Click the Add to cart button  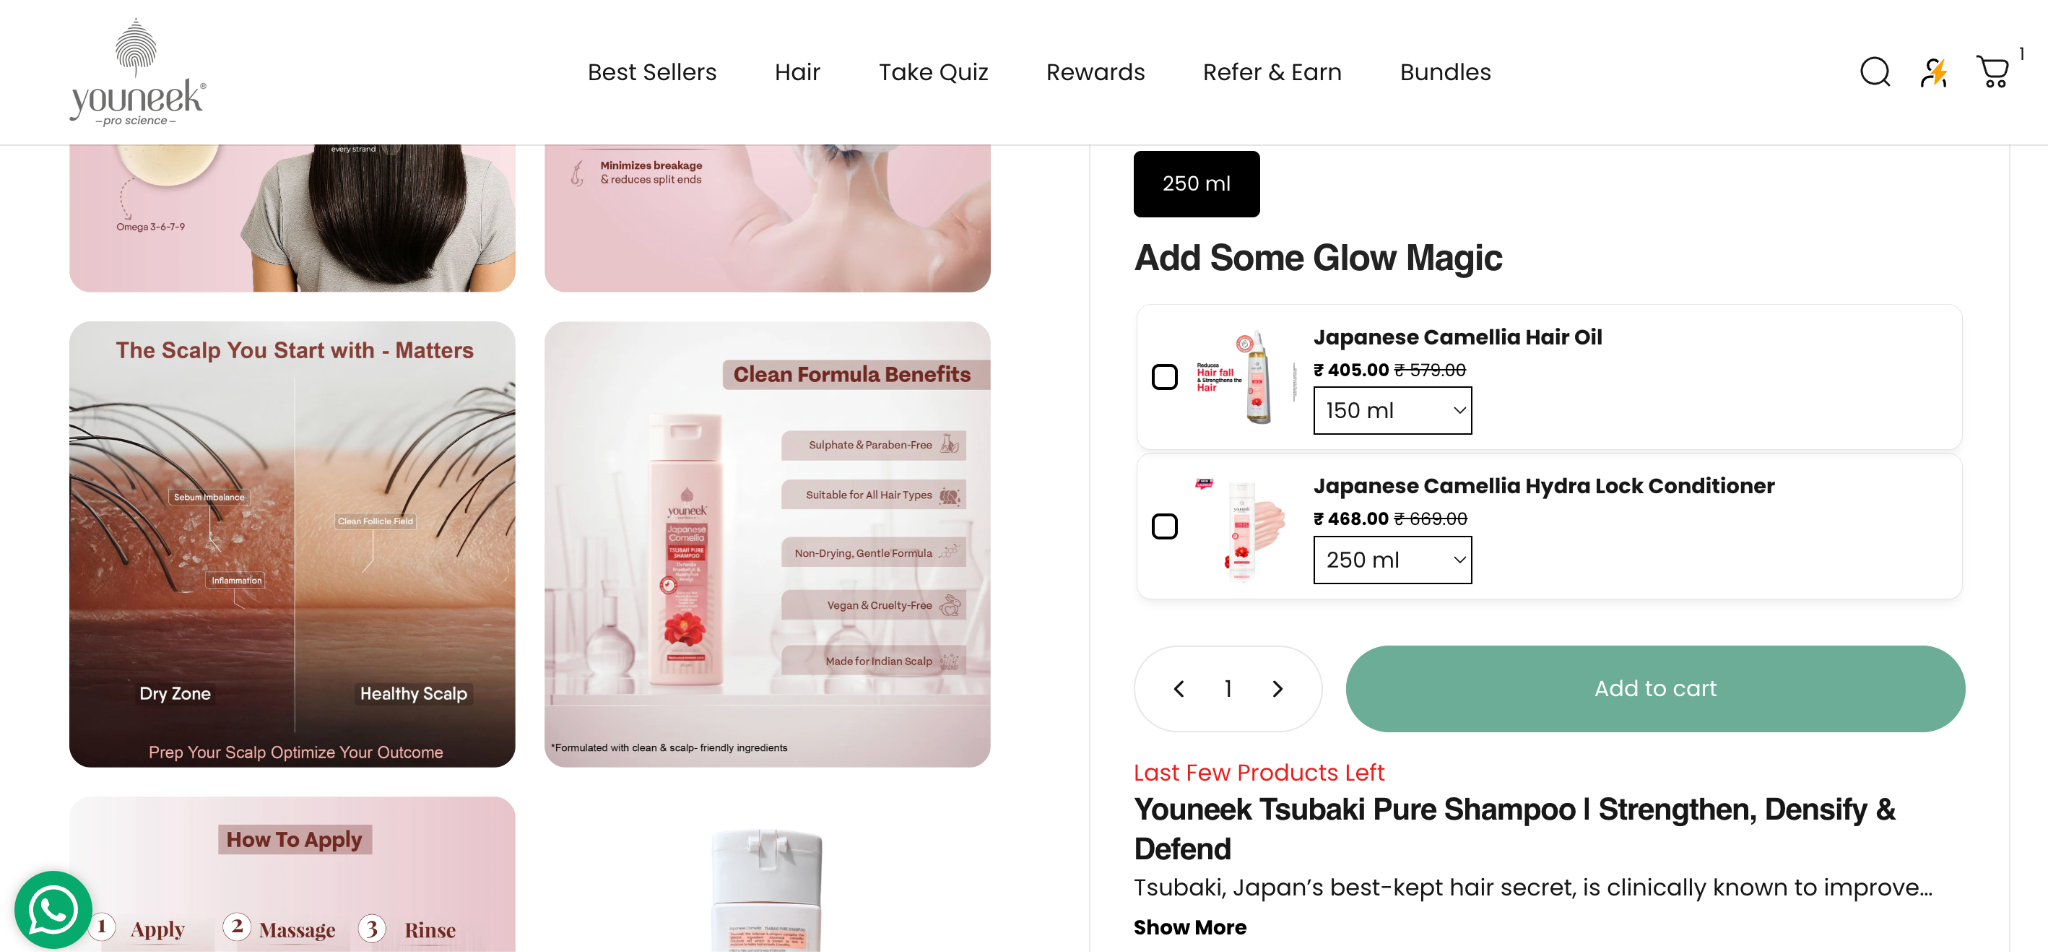click(x=1655, y=689)
